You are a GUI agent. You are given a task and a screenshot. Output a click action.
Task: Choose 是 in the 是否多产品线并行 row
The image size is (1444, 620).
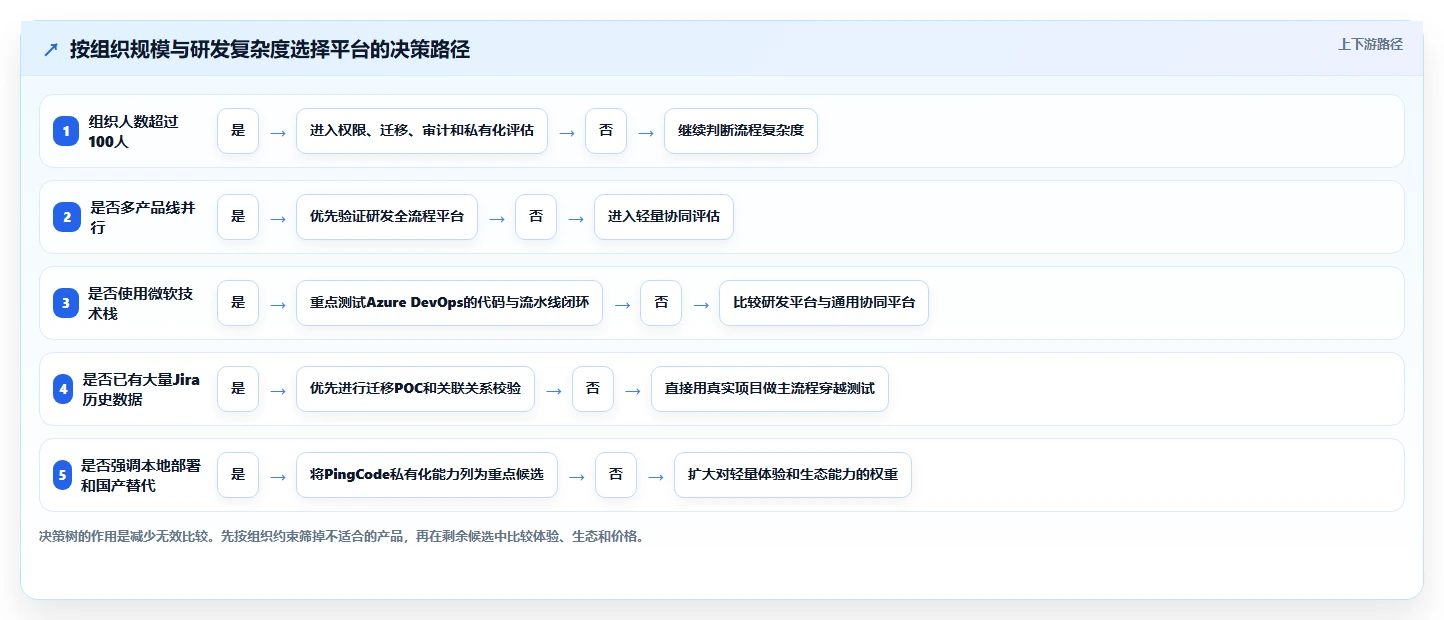tap(238, 217)
